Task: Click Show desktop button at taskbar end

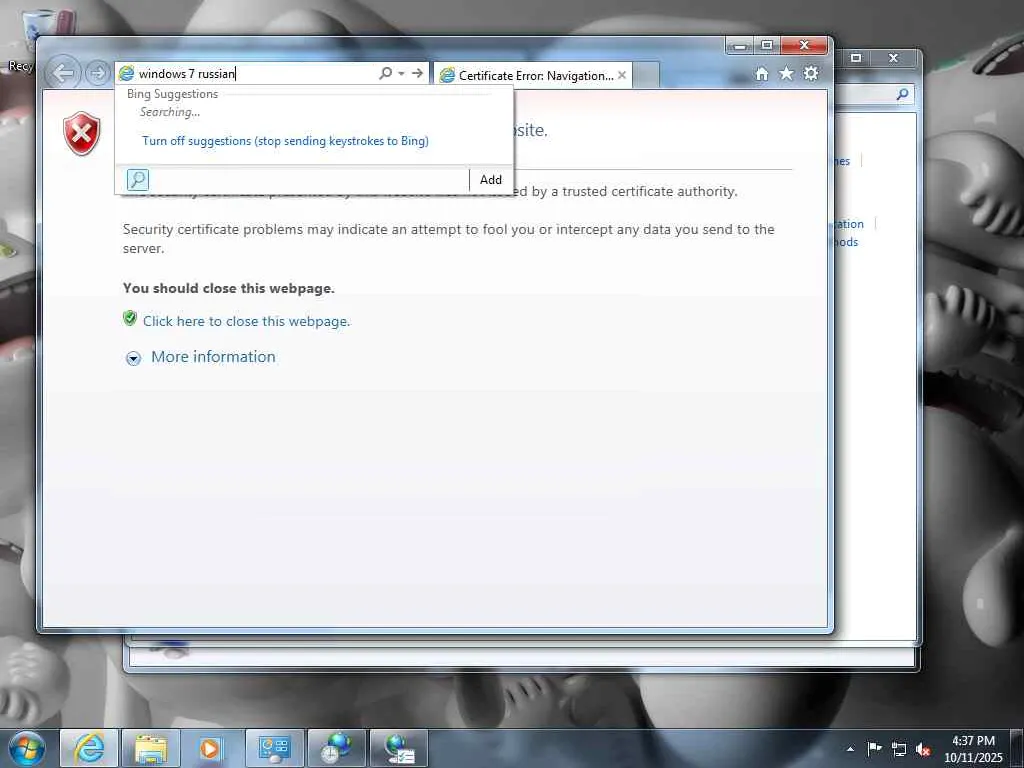Action: tap(1017, 748)
